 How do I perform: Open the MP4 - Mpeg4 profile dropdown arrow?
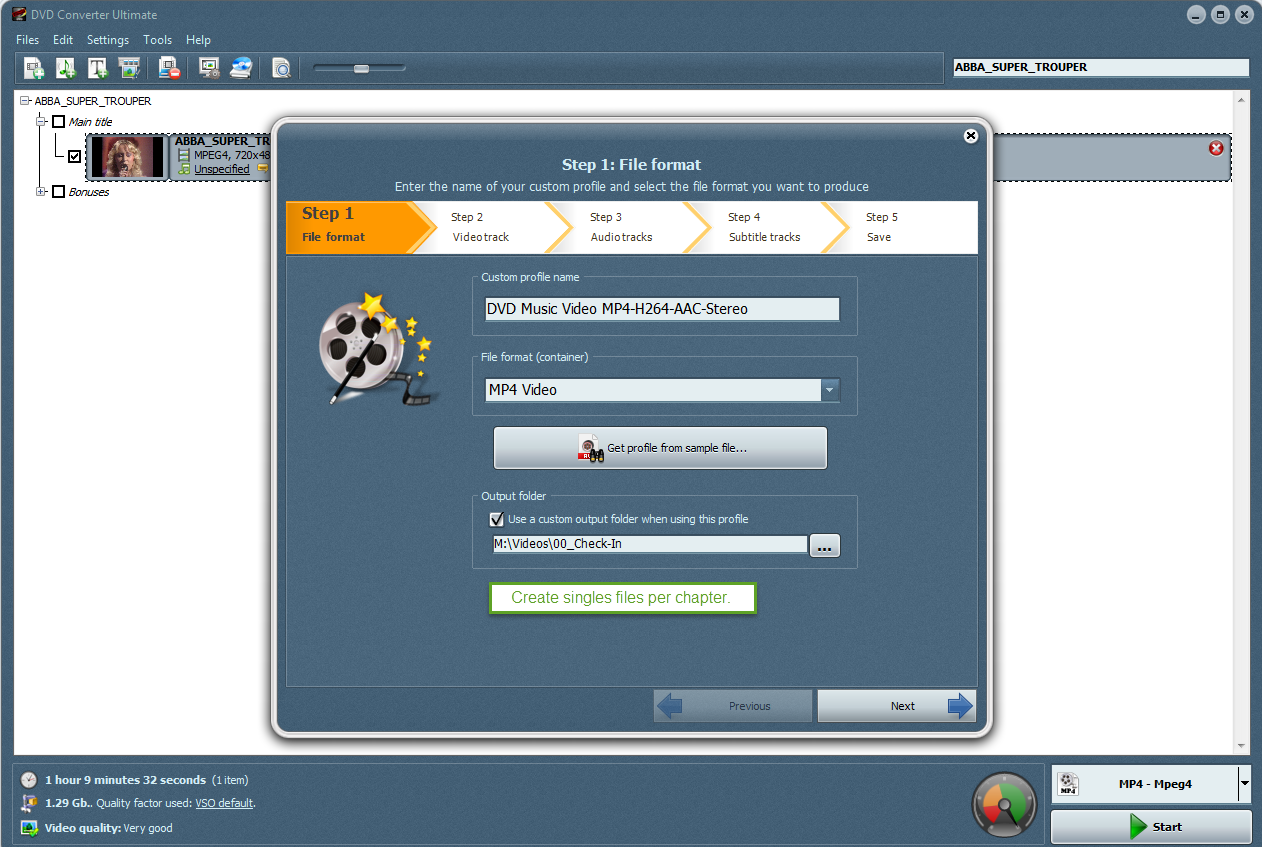click(x=1244, y=784)
